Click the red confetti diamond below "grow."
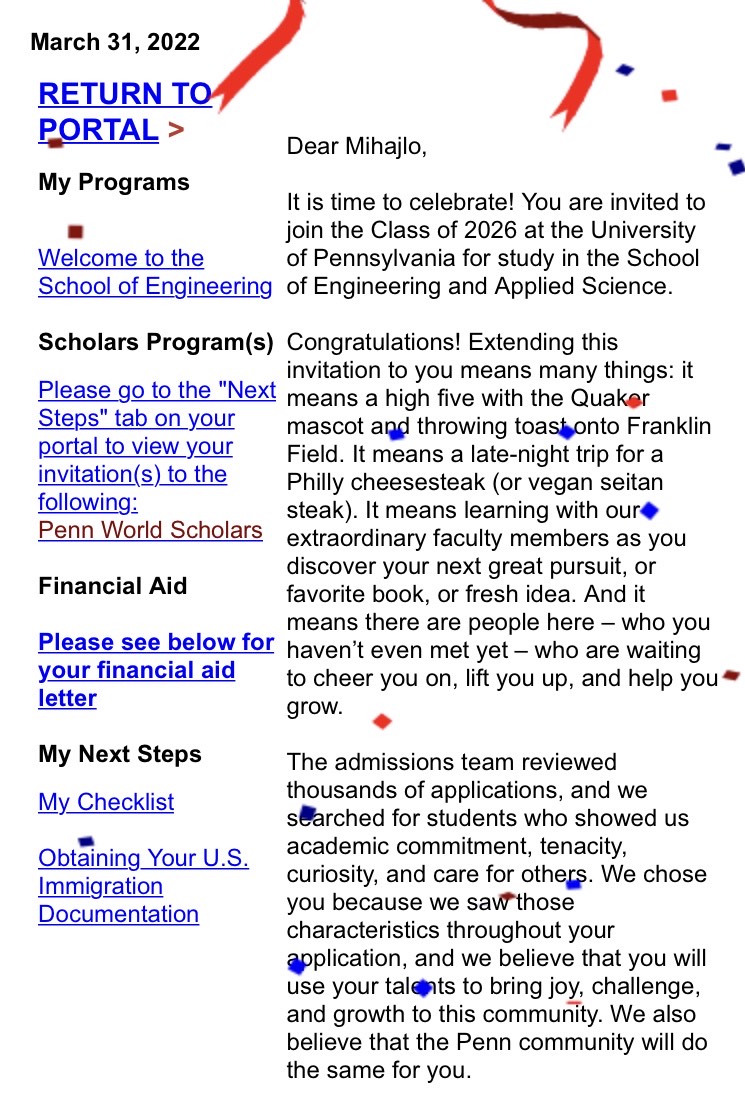Image resolution: width=745 pixels, height=1094 pixels. [382, 721]
